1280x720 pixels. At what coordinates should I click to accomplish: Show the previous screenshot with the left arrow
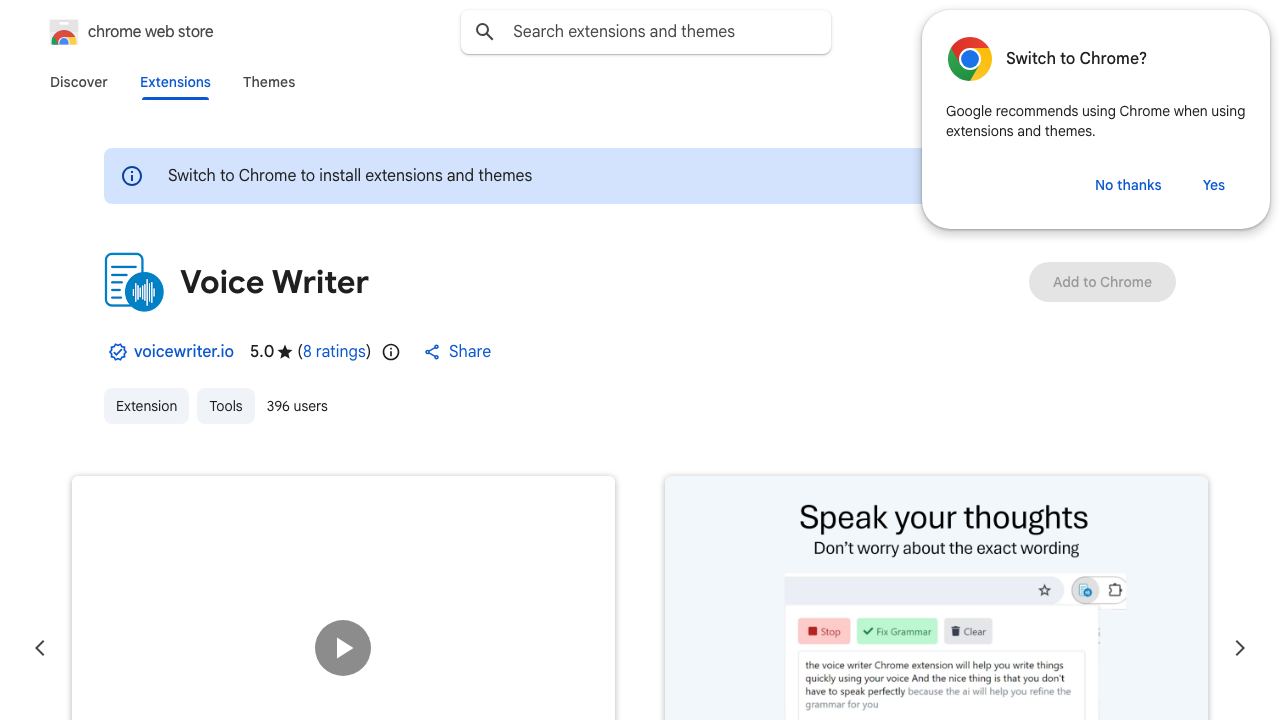(40, 648)
